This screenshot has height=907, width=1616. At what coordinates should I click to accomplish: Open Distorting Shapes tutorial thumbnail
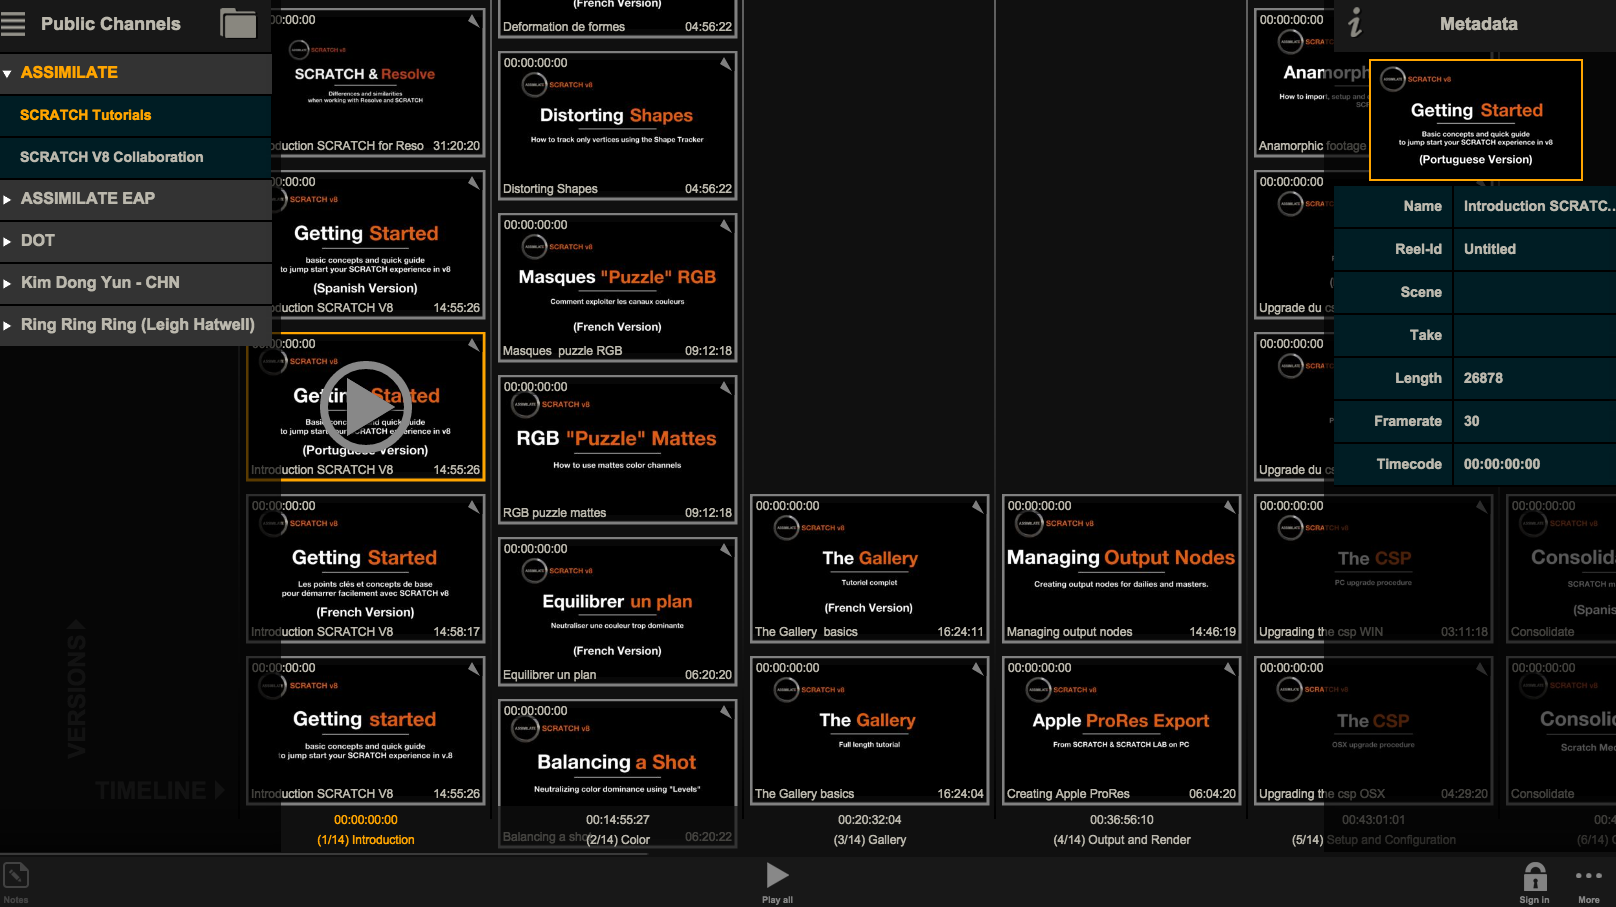click(618, 126)
